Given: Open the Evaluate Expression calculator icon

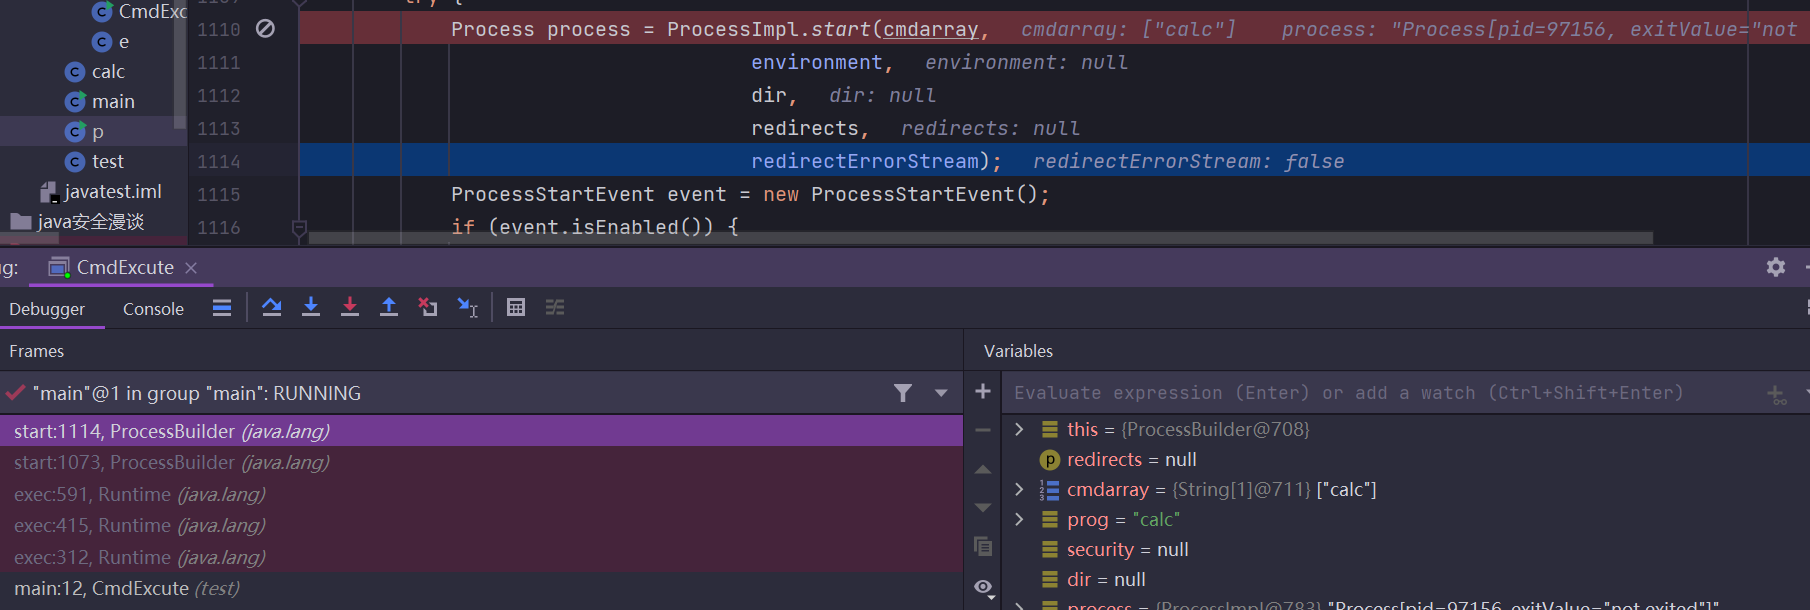Looking at the screenshot, I should (x=516, y=307).
